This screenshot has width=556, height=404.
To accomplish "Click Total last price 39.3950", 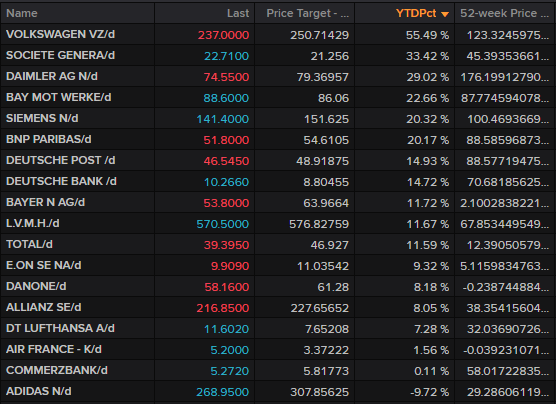I will coord(227,245).
